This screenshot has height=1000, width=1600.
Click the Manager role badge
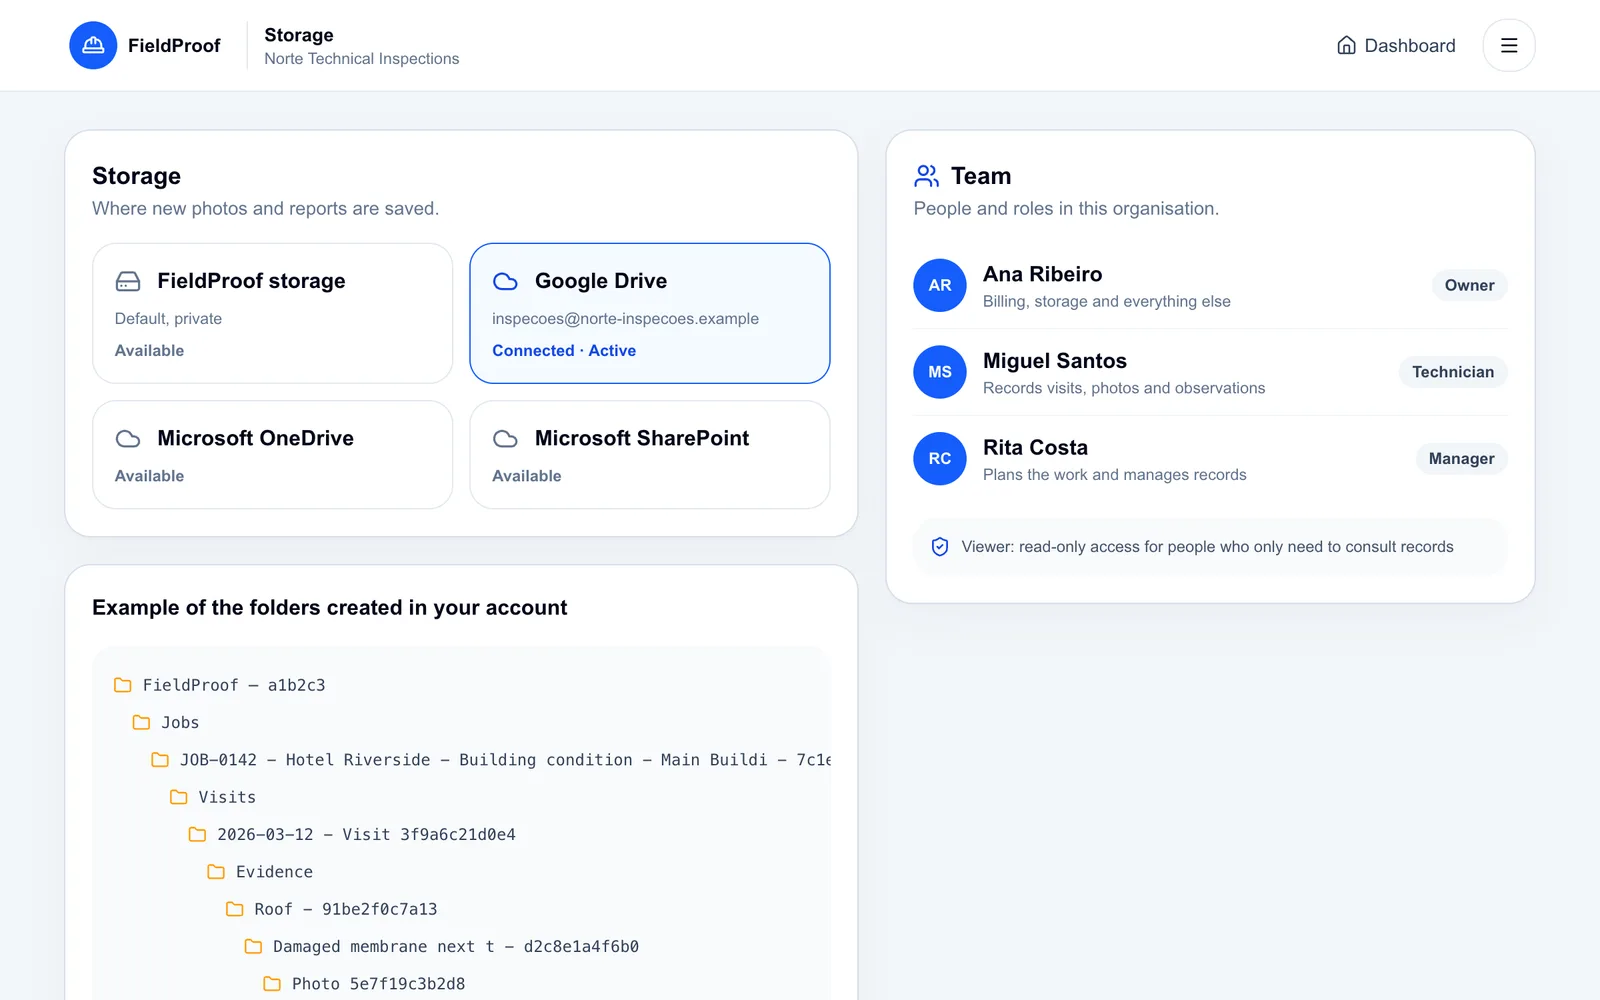tap(1461, 459)
